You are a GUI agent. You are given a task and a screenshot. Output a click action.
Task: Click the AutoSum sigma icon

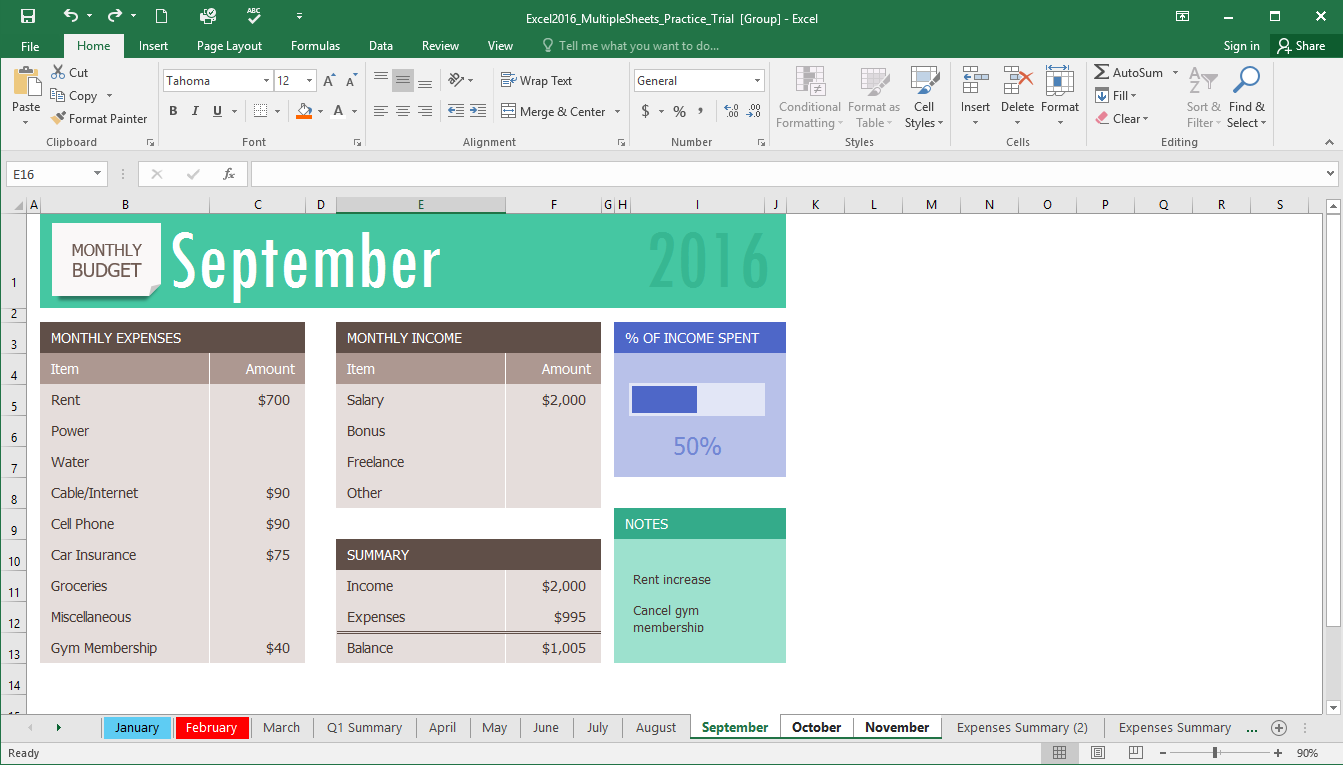click(1101, 73)
